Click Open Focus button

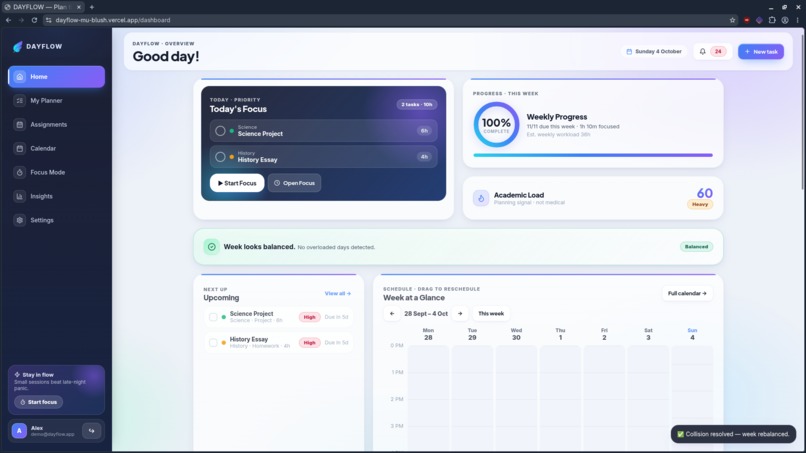coord(295,183)
